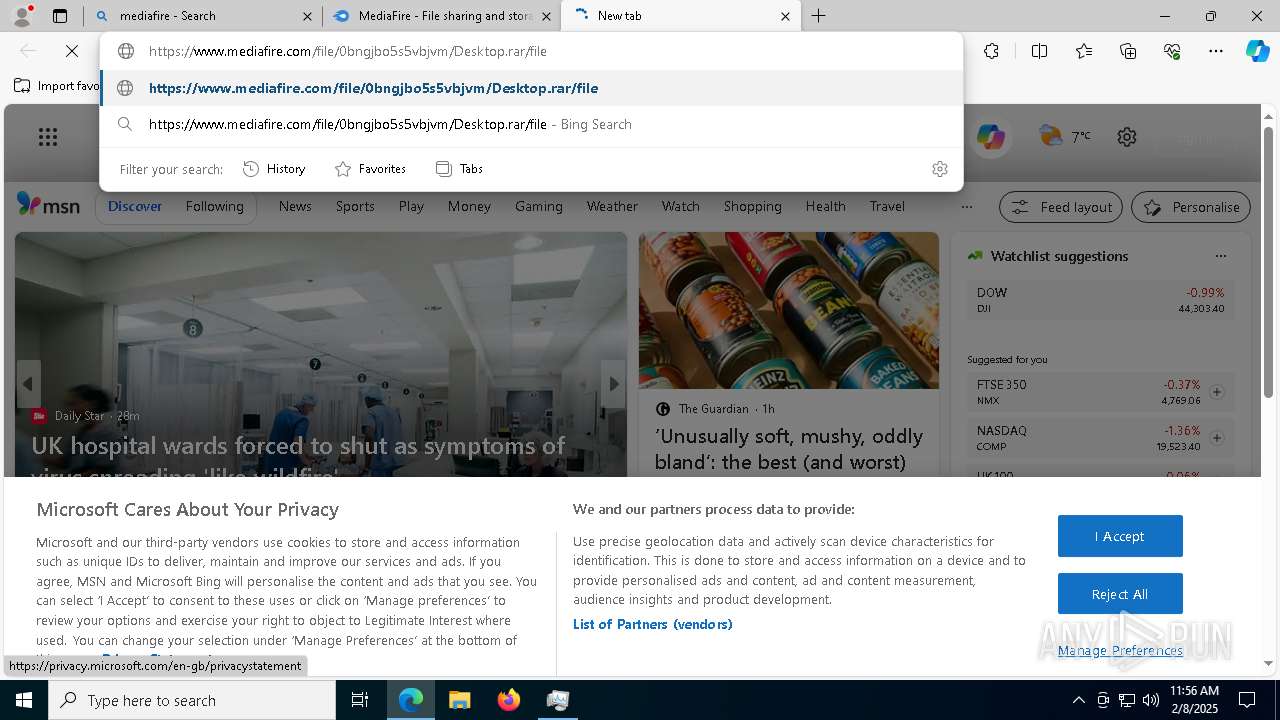This screenshot has width=1280, height=720.
Task: Open the weather 7°C widget
Action: pos(1066,136)
